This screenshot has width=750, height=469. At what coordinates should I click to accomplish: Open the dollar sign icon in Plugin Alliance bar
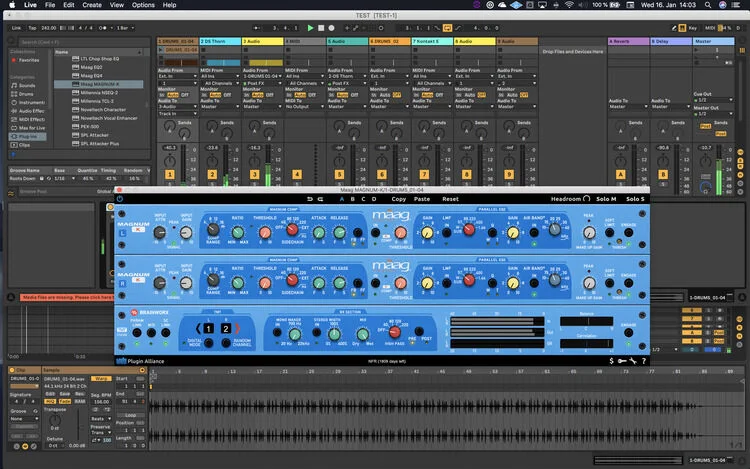click(x=611, y=361)
